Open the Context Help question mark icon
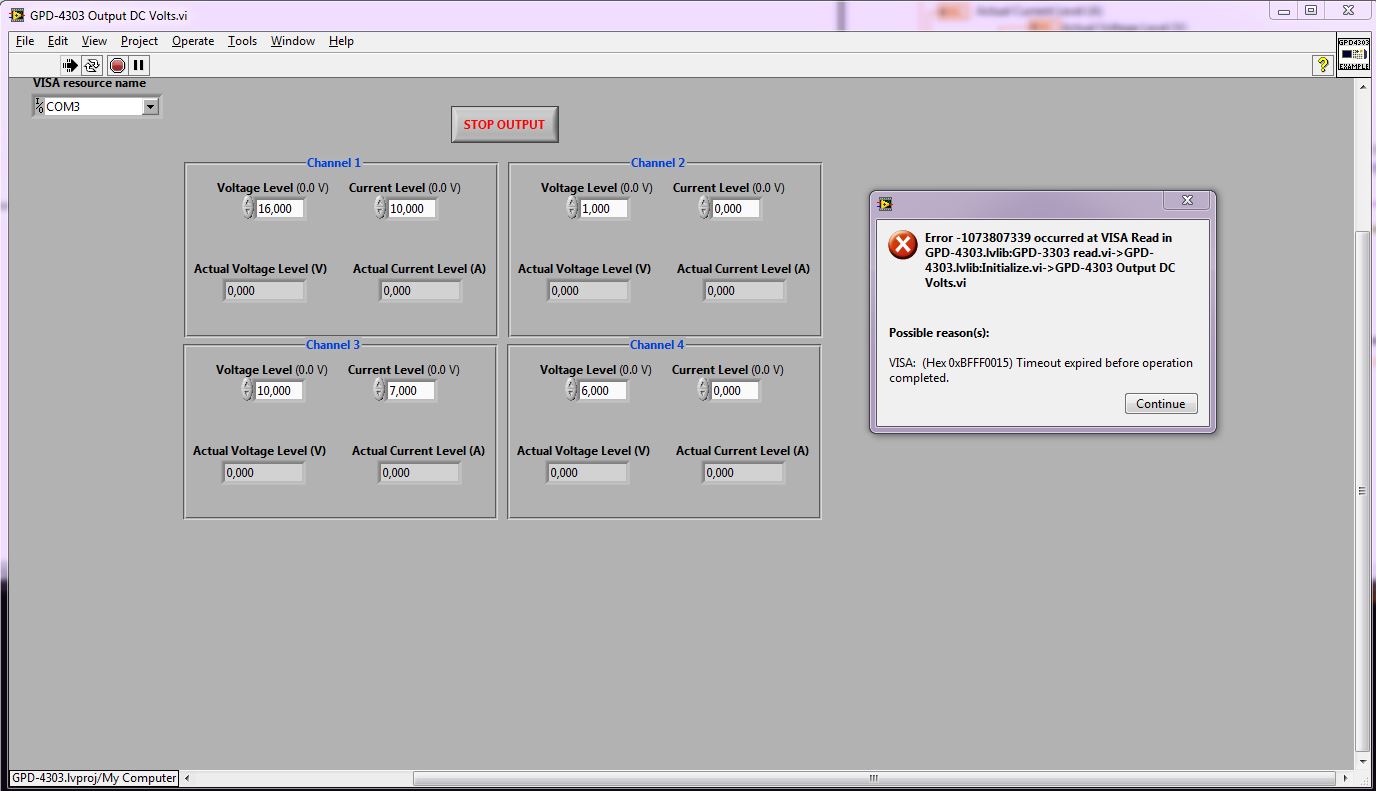The height and width of the screenshot is (791, 1376). pyautogui.click(x=1323, y=65)
